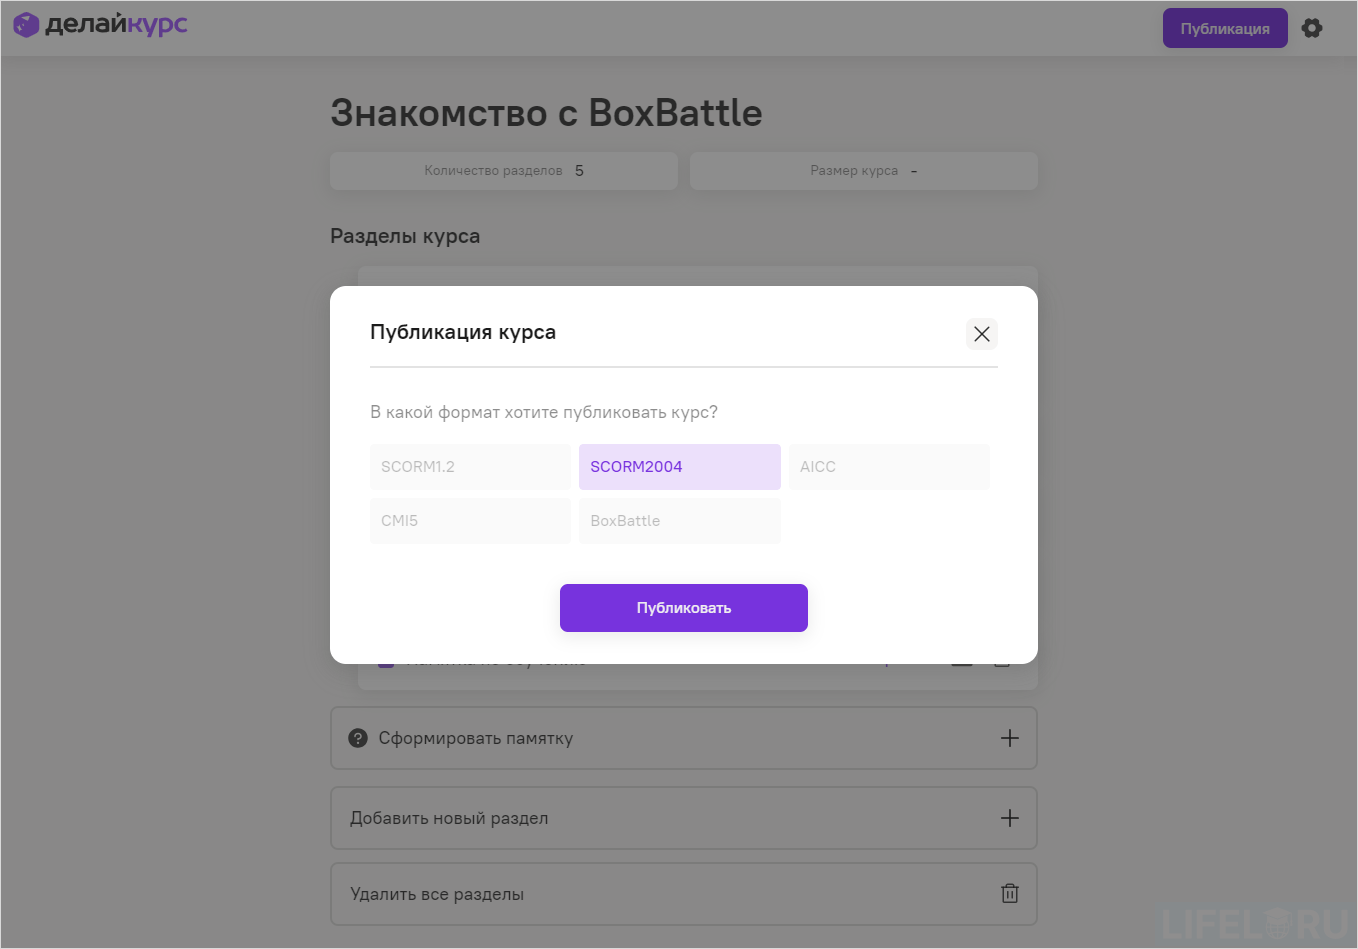Click the plus icon on "Добавить новый раздел"
Screen dimensions: 1358x949
[1009, 818]
